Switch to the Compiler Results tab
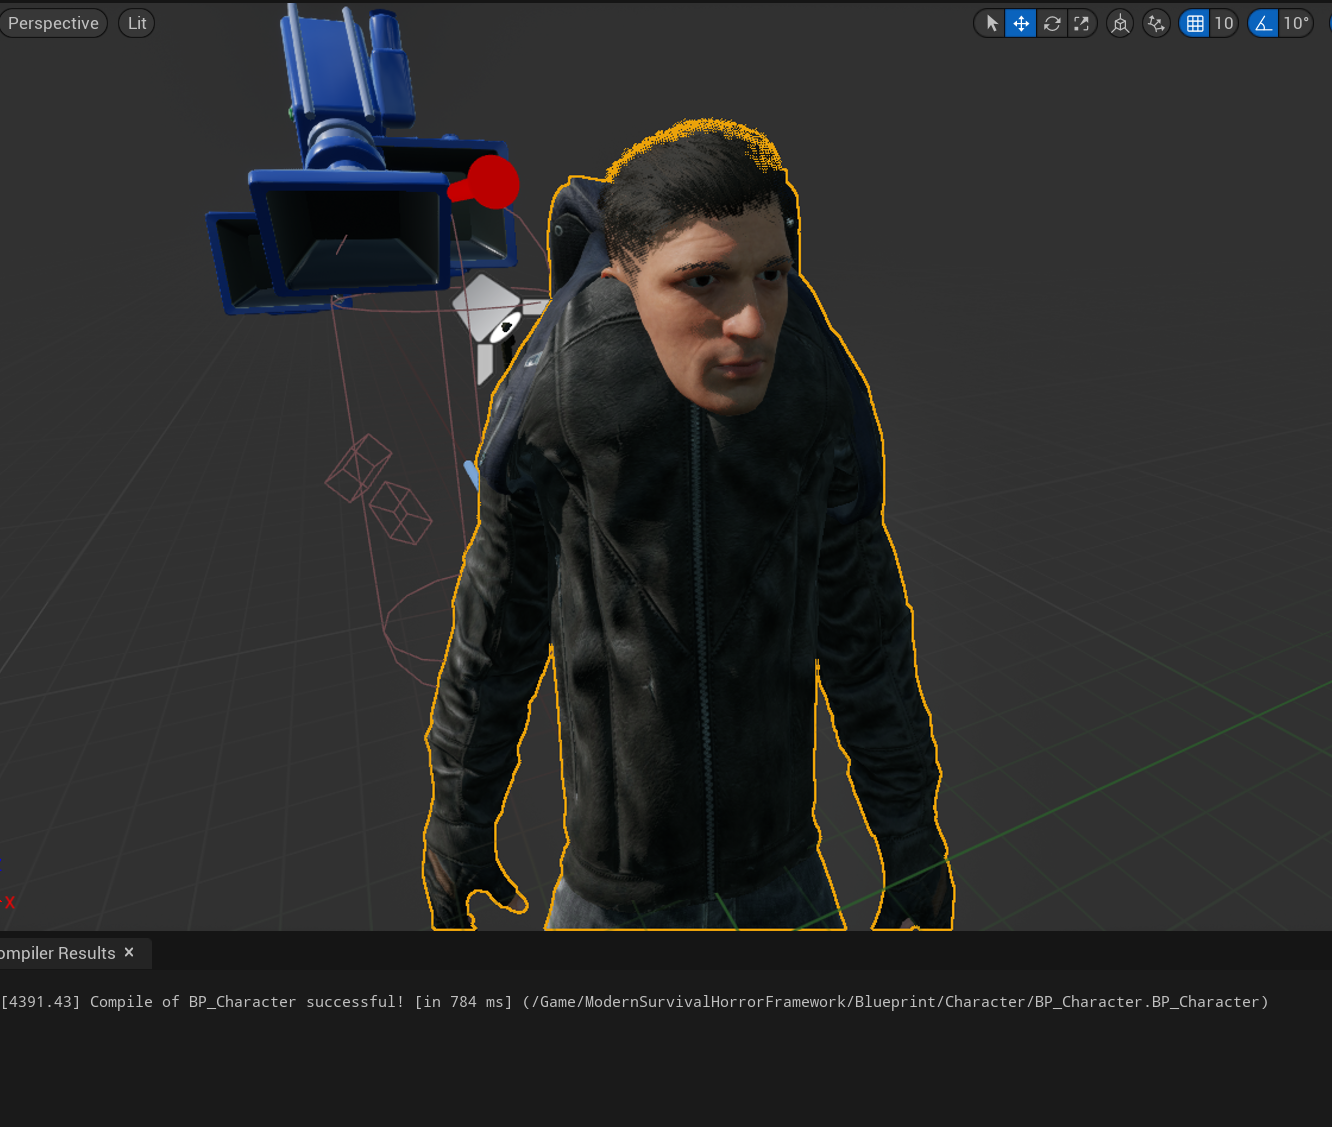Viewport: 1332px width, 1127px height. point(58,953)
